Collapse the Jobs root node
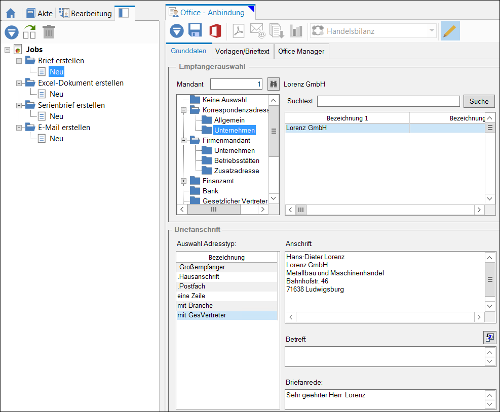This screenshot has width=500, height=412. [x=7, y=50]
